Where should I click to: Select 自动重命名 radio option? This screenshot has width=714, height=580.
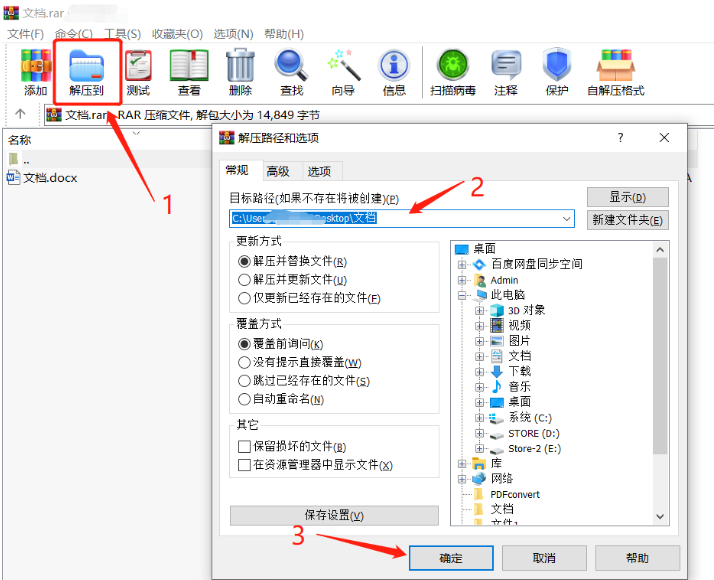click(245, 399)
